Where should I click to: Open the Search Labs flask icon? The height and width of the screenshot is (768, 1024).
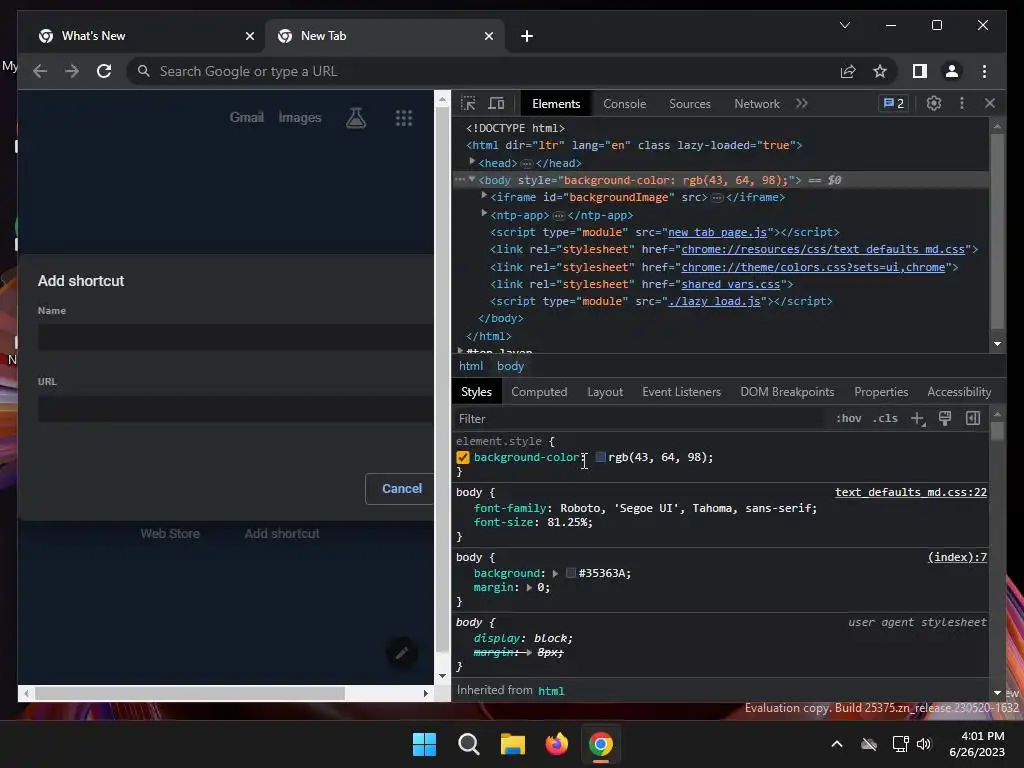coord(356,118)
